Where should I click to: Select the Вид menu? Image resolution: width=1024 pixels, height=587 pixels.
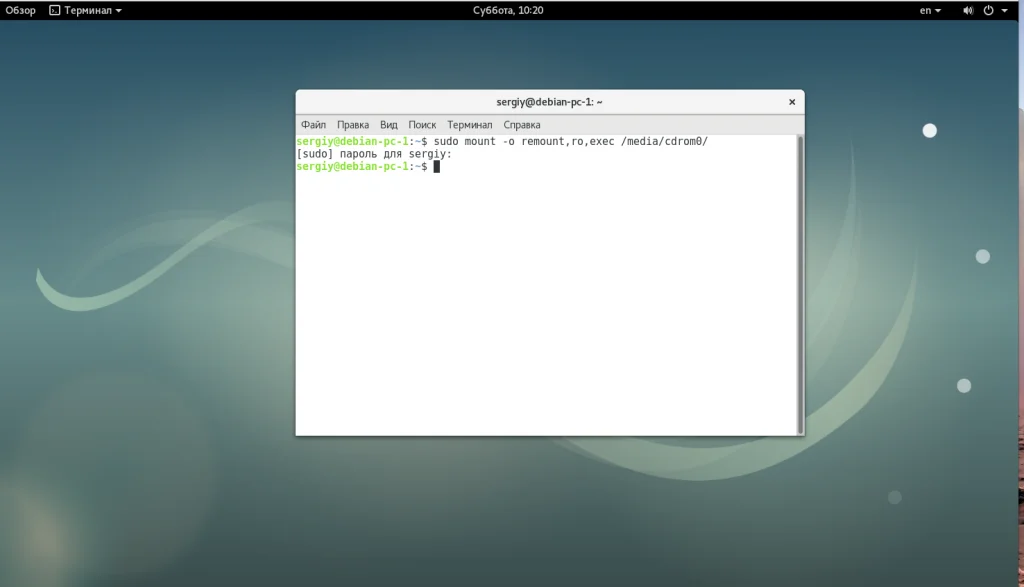click(389, 125)
